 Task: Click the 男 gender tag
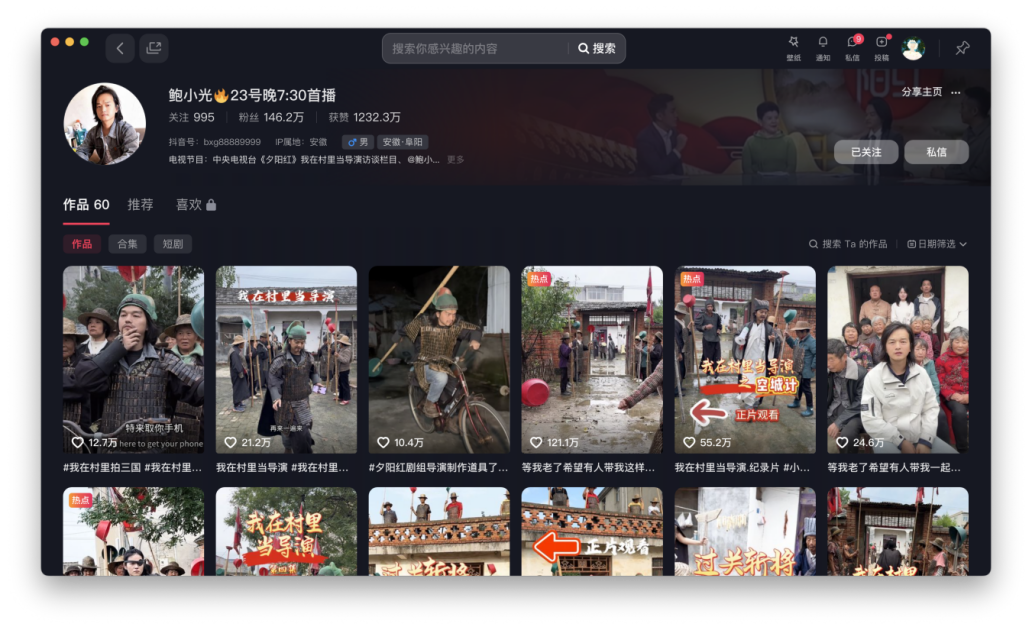click(x=358, y=142)
